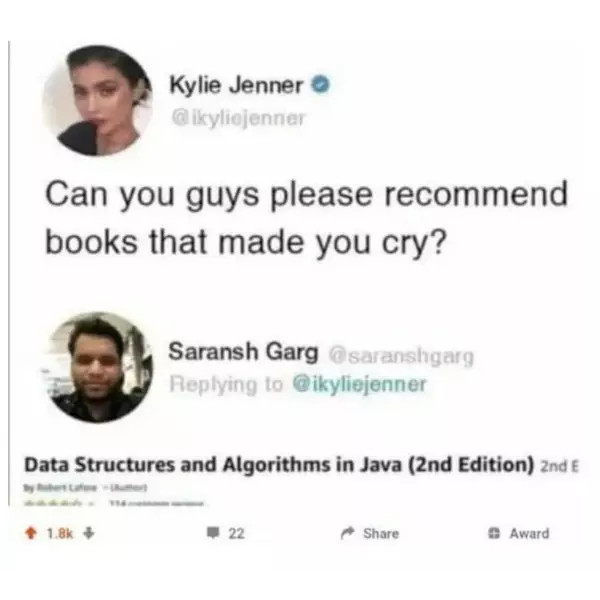Click the Award button label
The height and width of the screenshot is (600, 600).
click(x=529, y=533)
